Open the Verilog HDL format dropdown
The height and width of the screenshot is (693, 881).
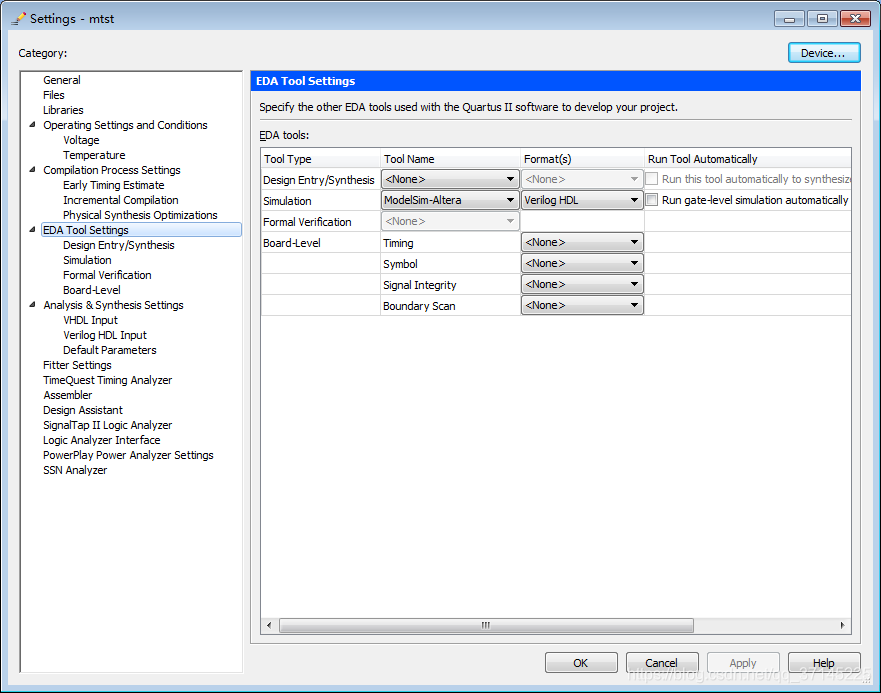582,200
